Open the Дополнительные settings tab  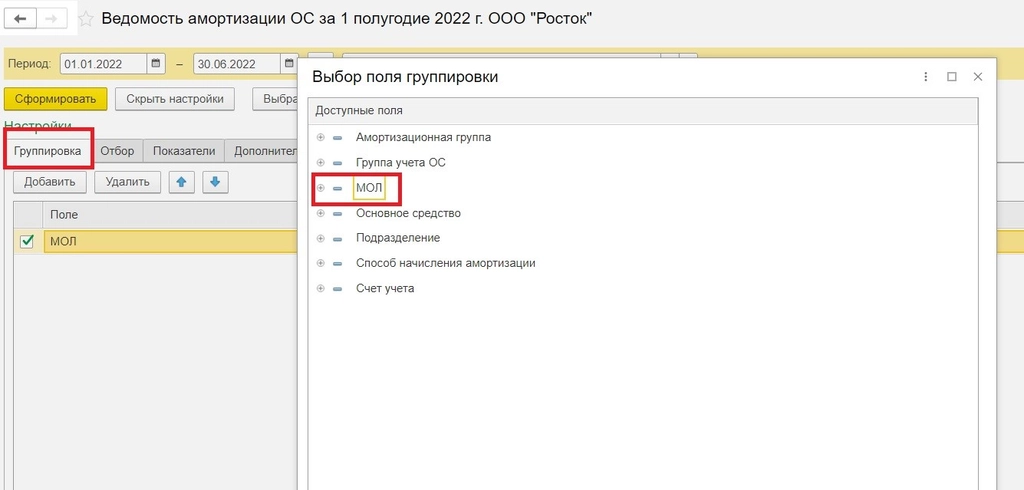pyautogui.click(x=262, y=151)
